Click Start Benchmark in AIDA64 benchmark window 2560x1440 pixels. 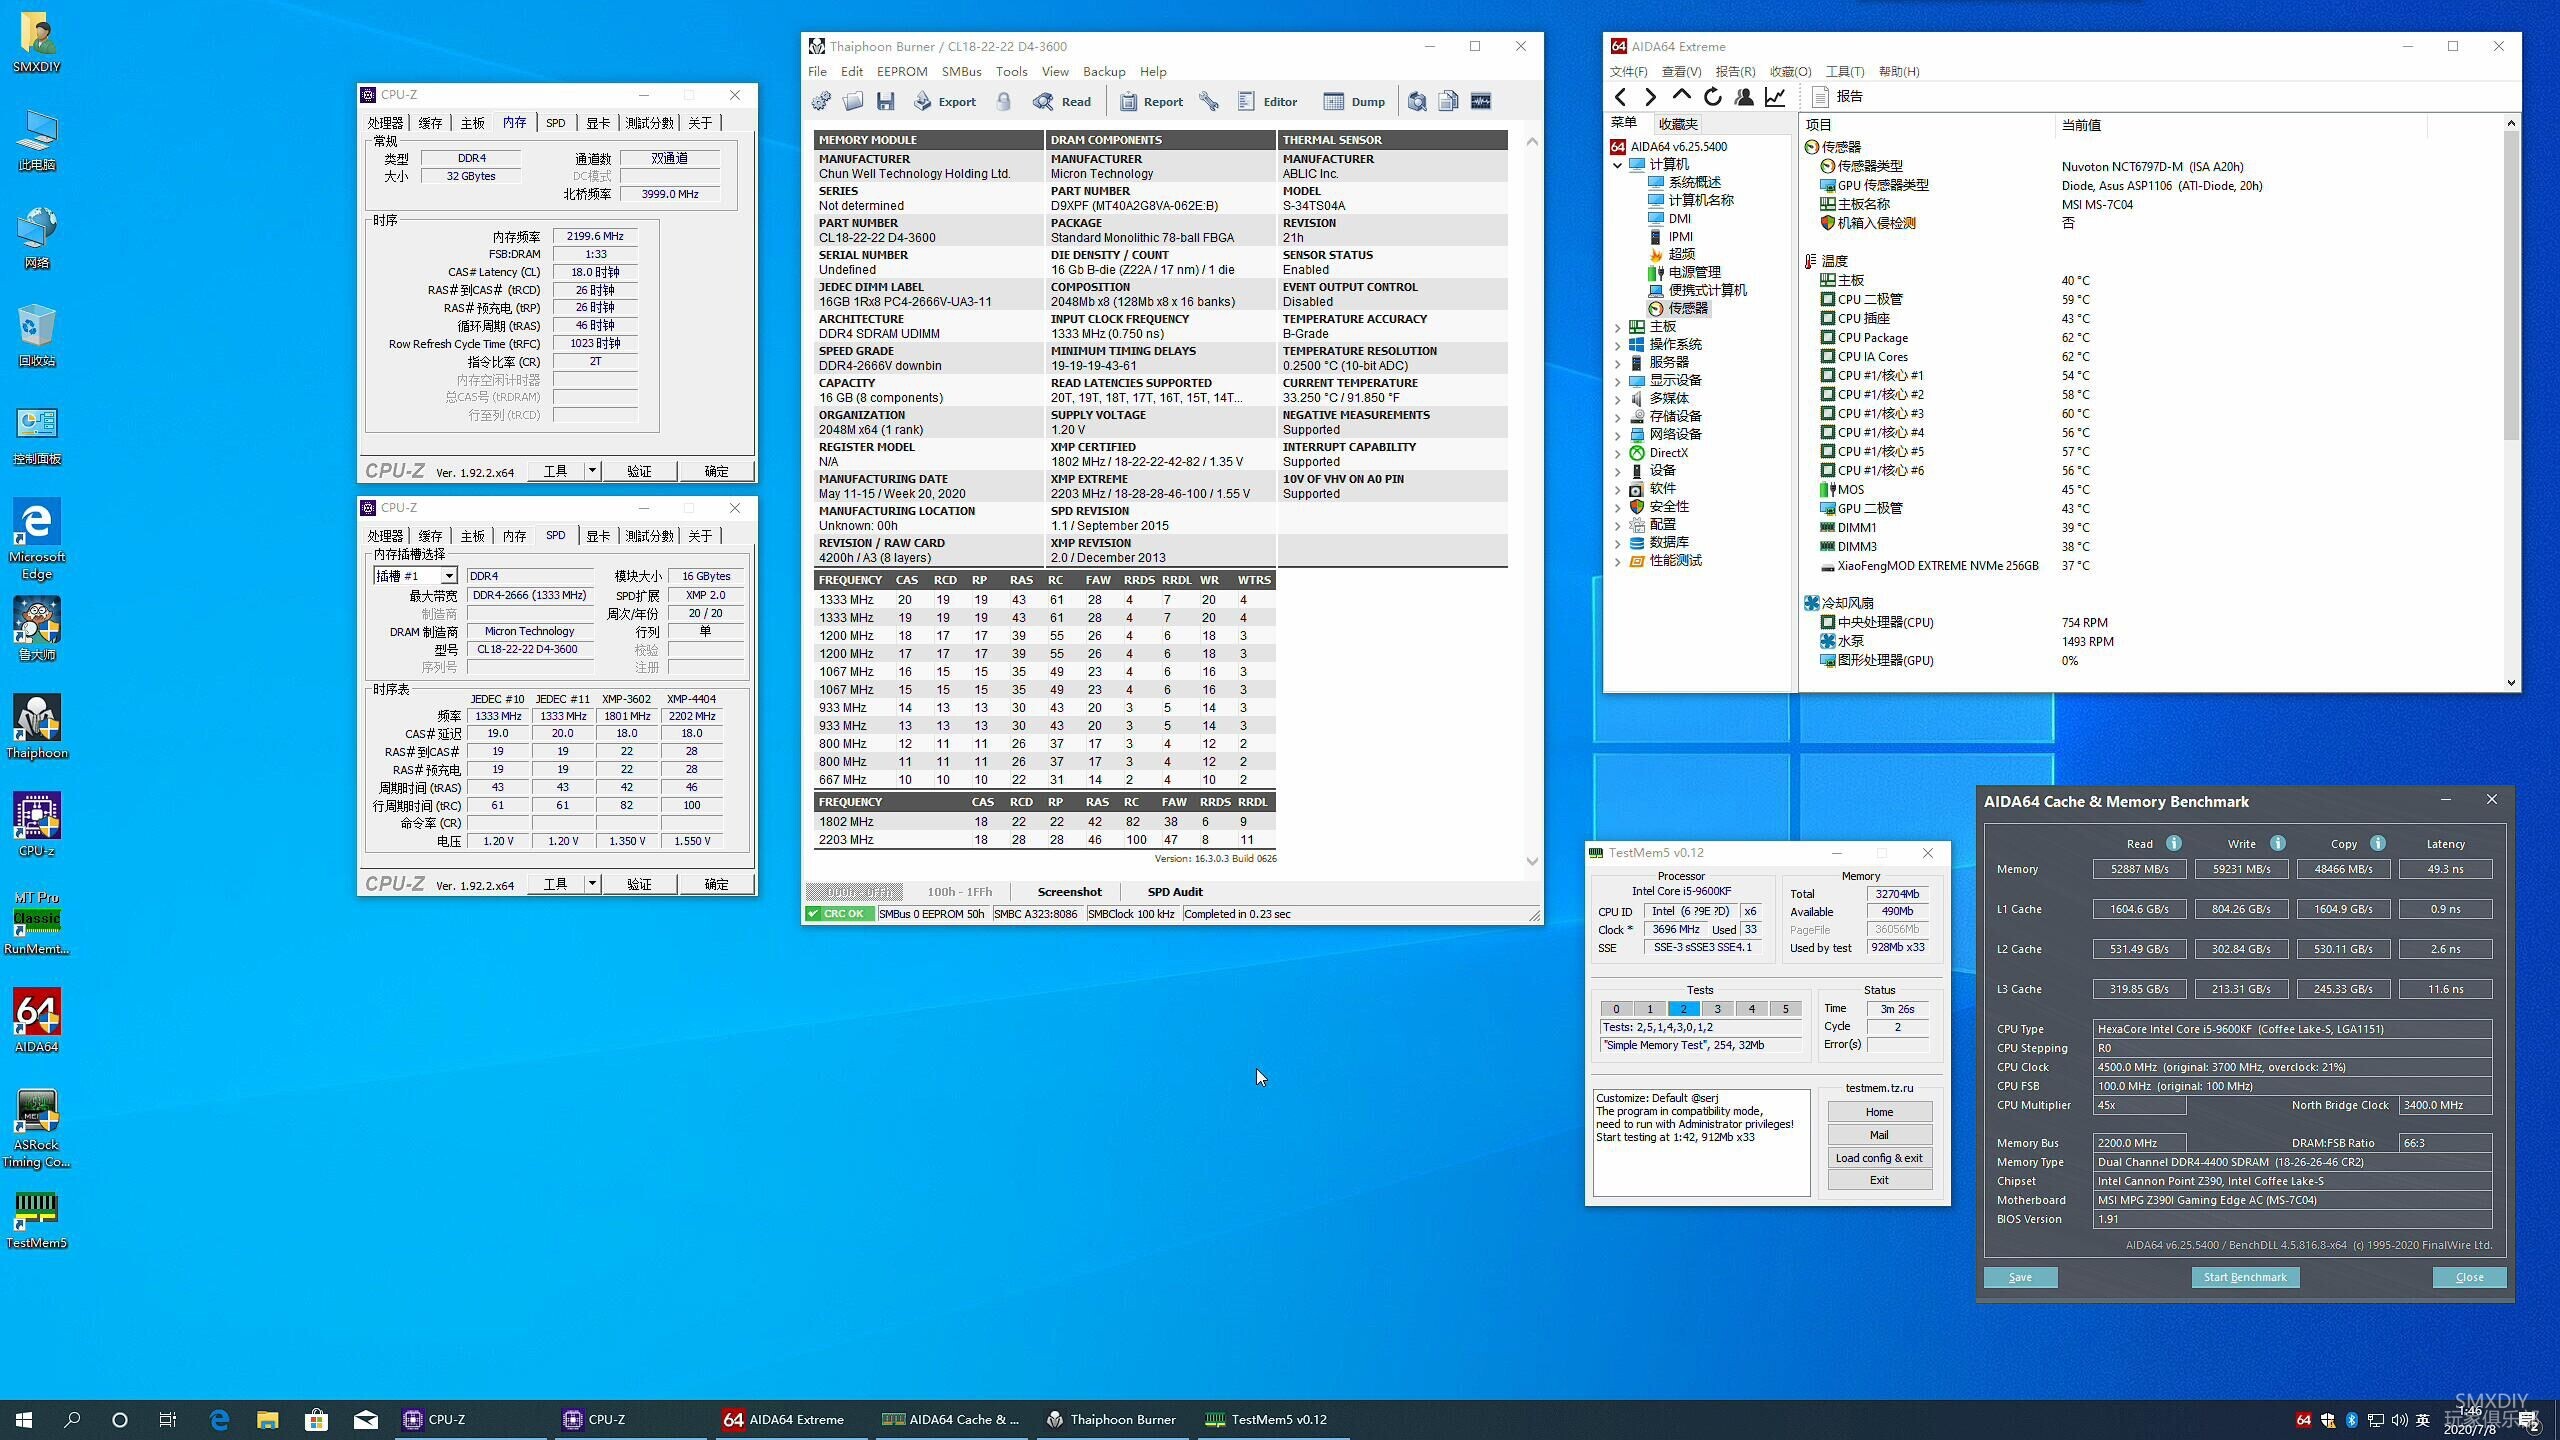pos(2245,1277)
